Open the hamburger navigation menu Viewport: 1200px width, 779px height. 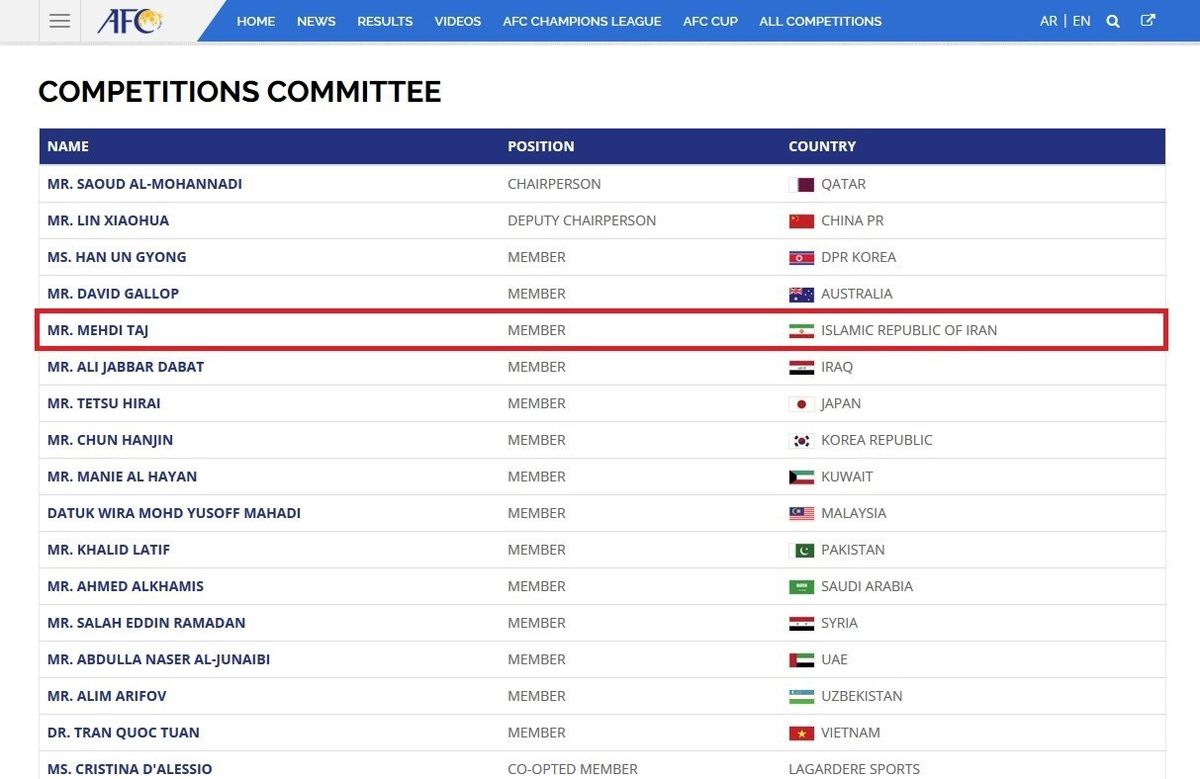click(x=59, y=20)
